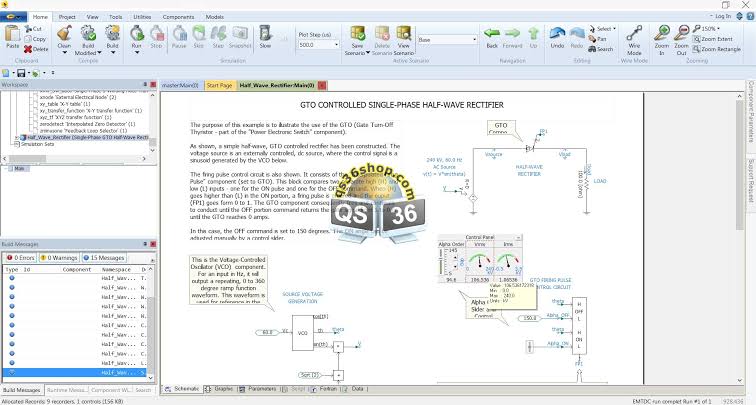
Task: Adjust the Alpha Order slider in Control Panel
Action: 440,262
